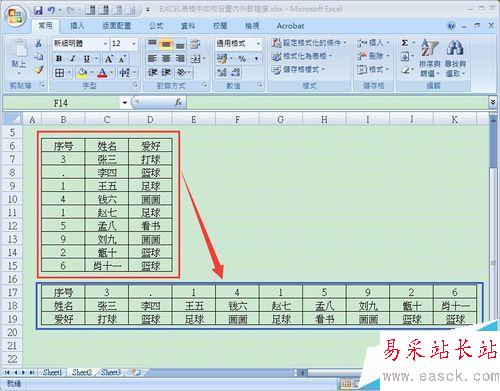Open Conditional Formatting options
Image resolution: width=500 pixels, height=391 pixels.
[x=309, y=43]
